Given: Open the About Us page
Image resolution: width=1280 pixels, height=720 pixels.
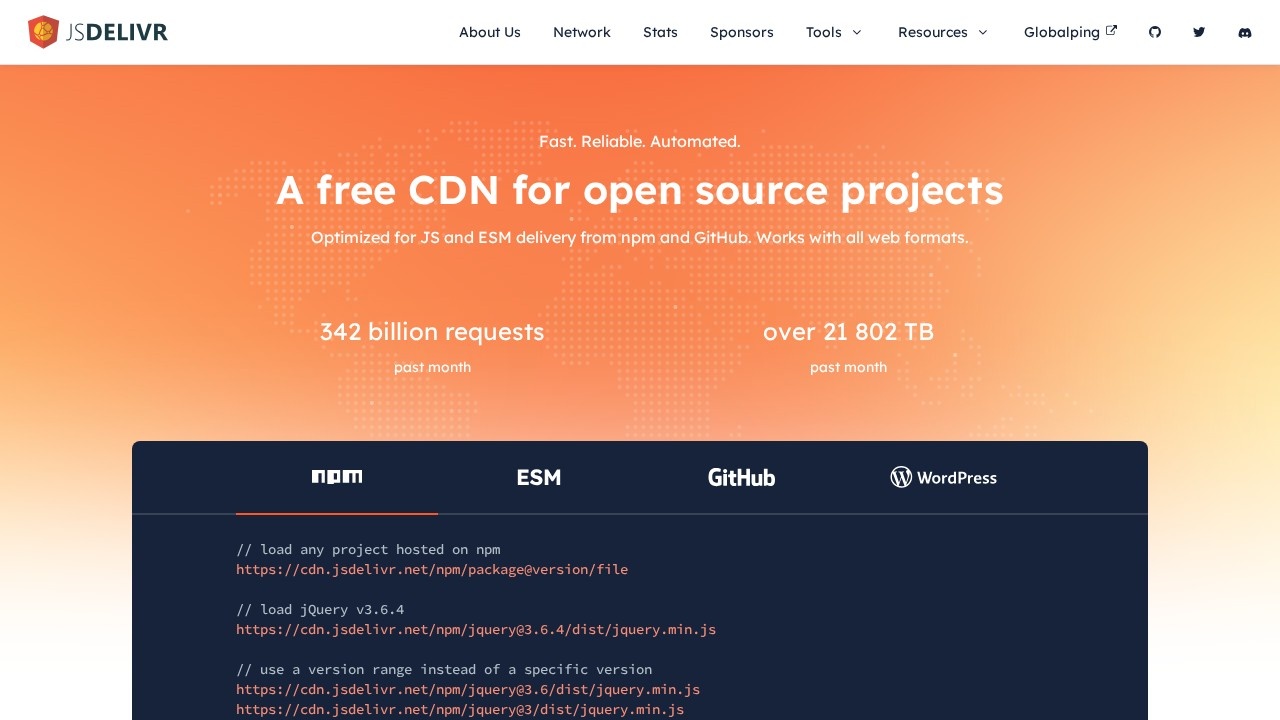Looking at the screenshot, I should (x=490, y=32).
